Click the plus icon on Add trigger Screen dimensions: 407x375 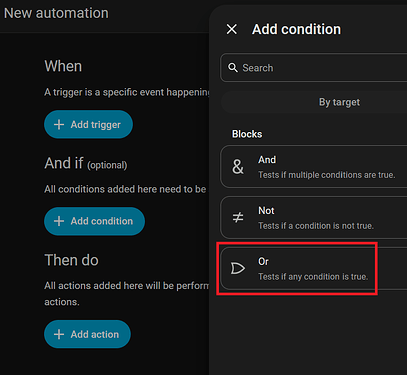(59, 124)
